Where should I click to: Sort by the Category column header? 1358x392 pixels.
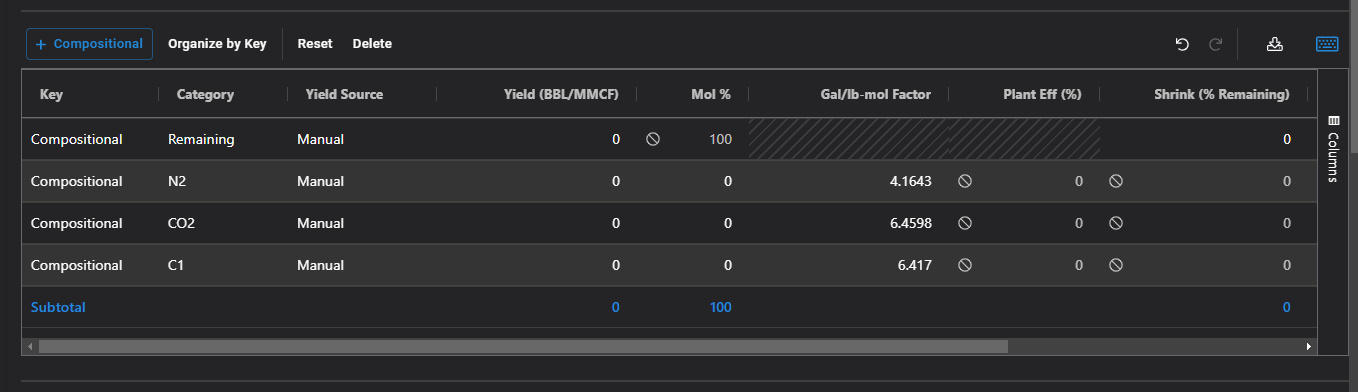[x=205, y=95]
